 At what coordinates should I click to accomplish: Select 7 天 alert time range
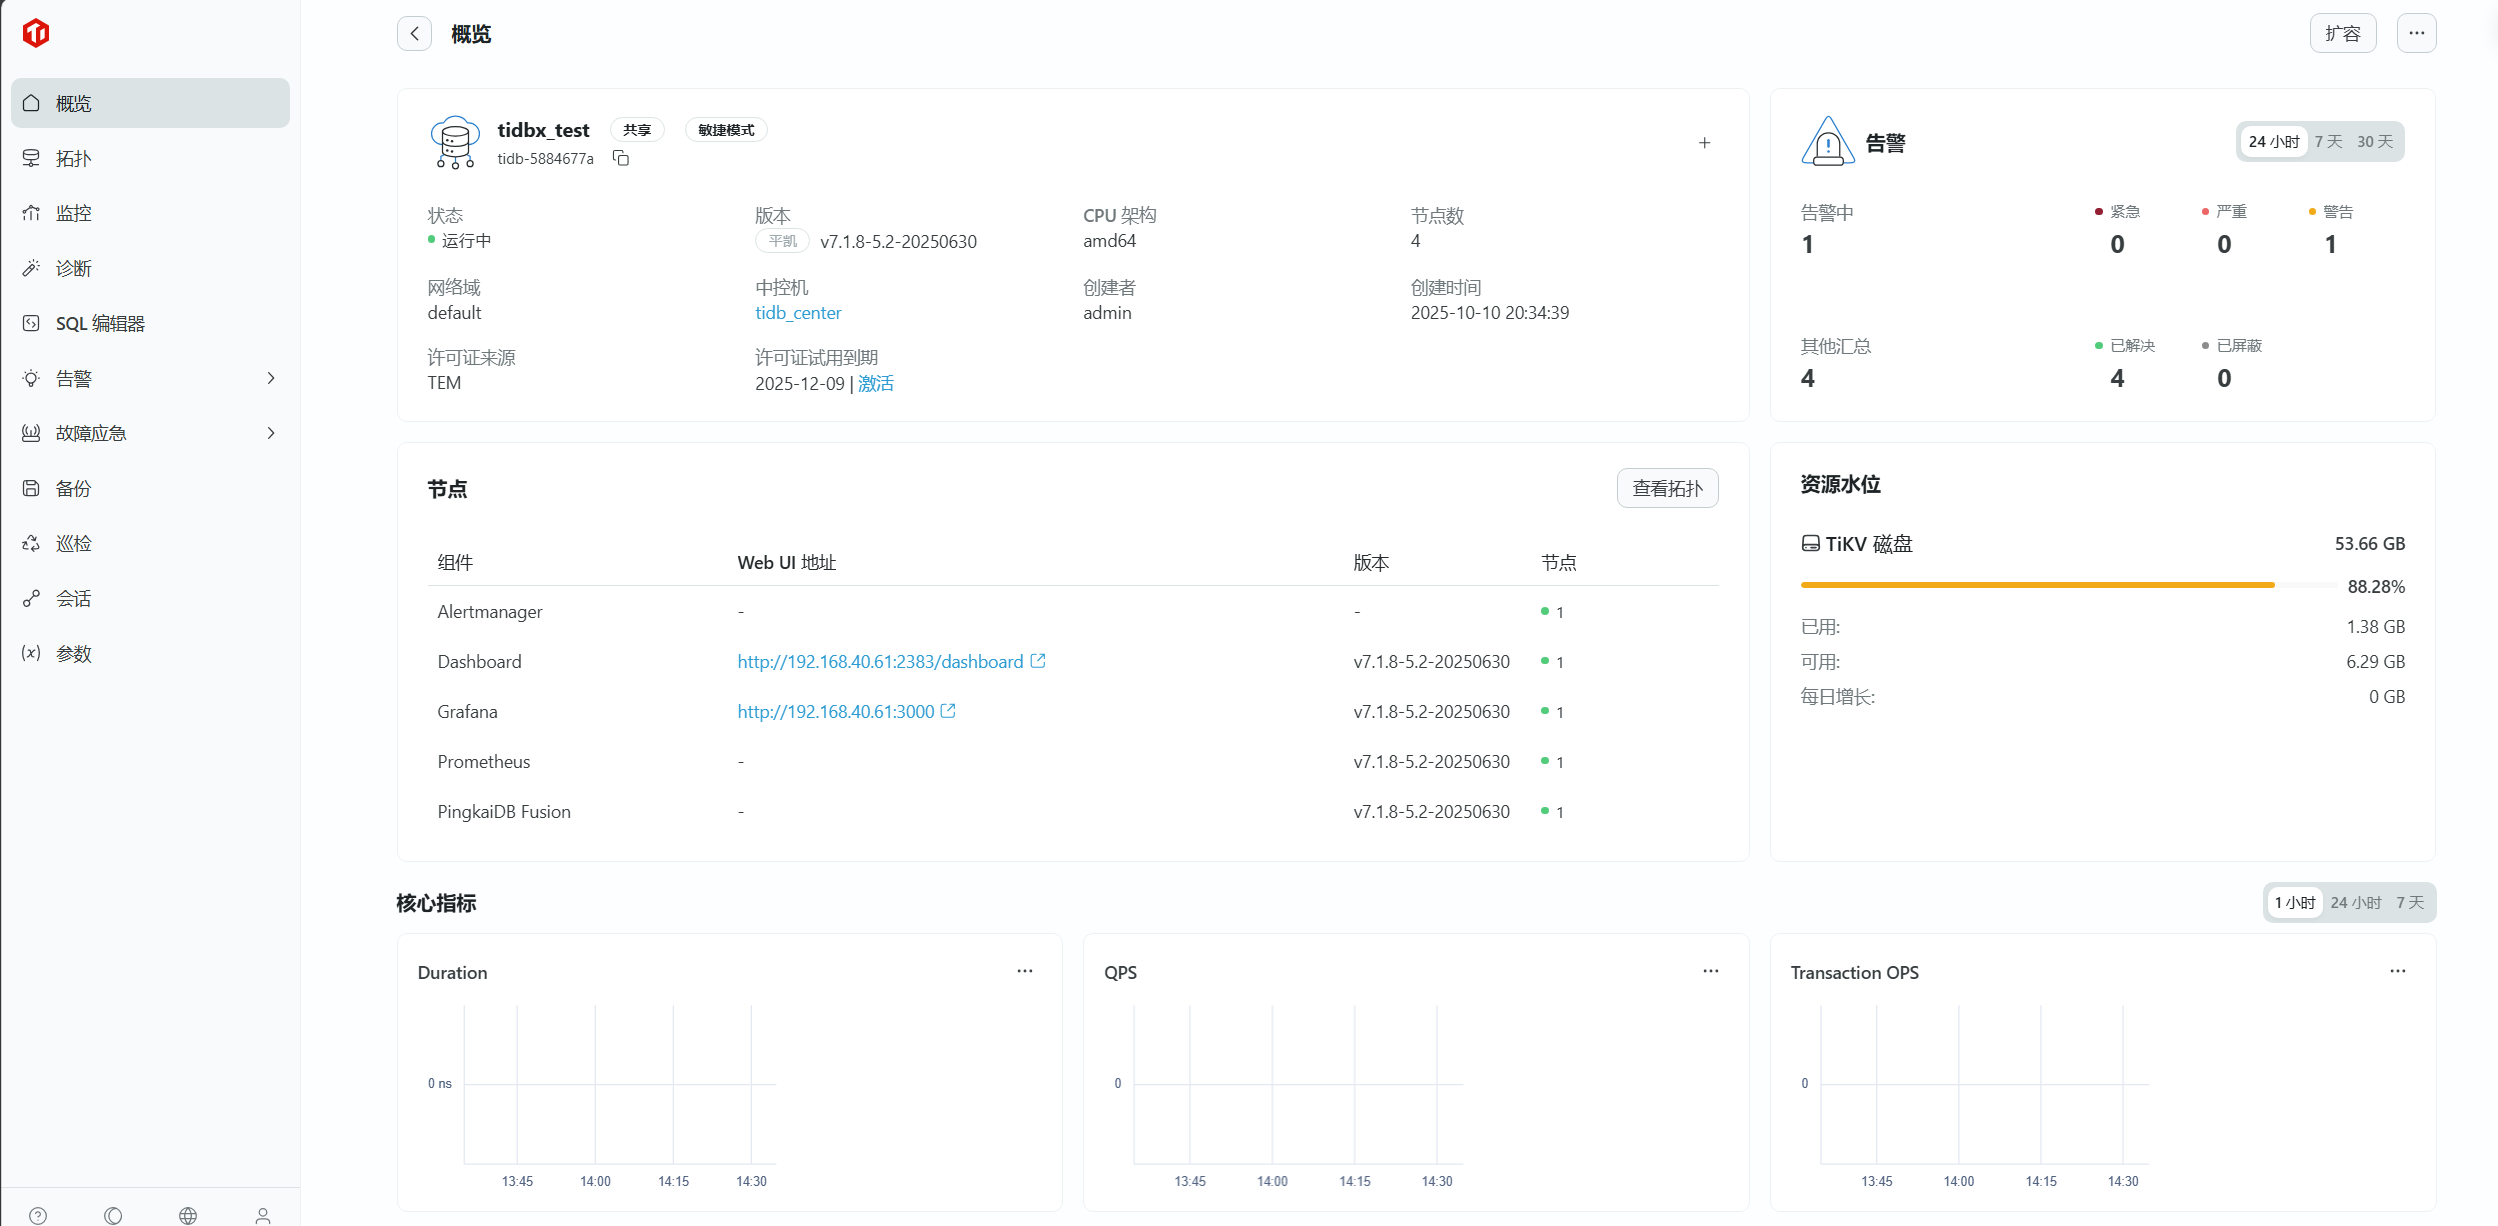click(2328, 142)
